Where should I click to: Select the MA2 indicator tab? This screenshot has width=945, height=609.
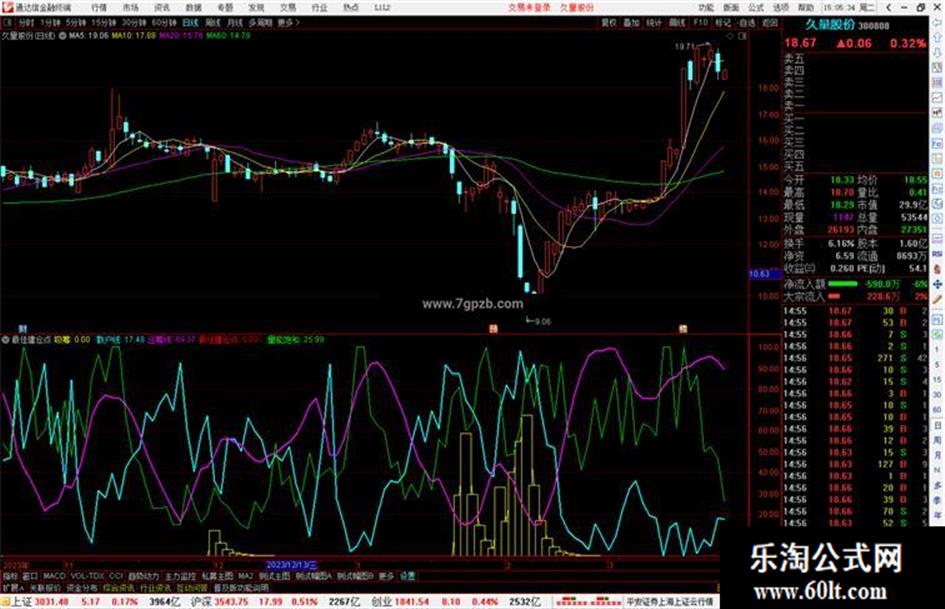point(245,576)
